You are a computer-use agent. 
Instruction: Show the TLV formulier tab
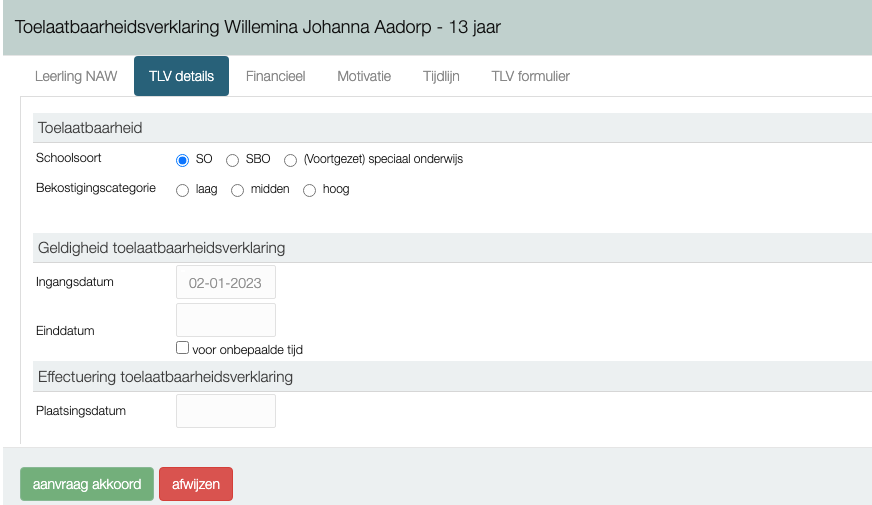pyautogui.click(x=530, y=76)
